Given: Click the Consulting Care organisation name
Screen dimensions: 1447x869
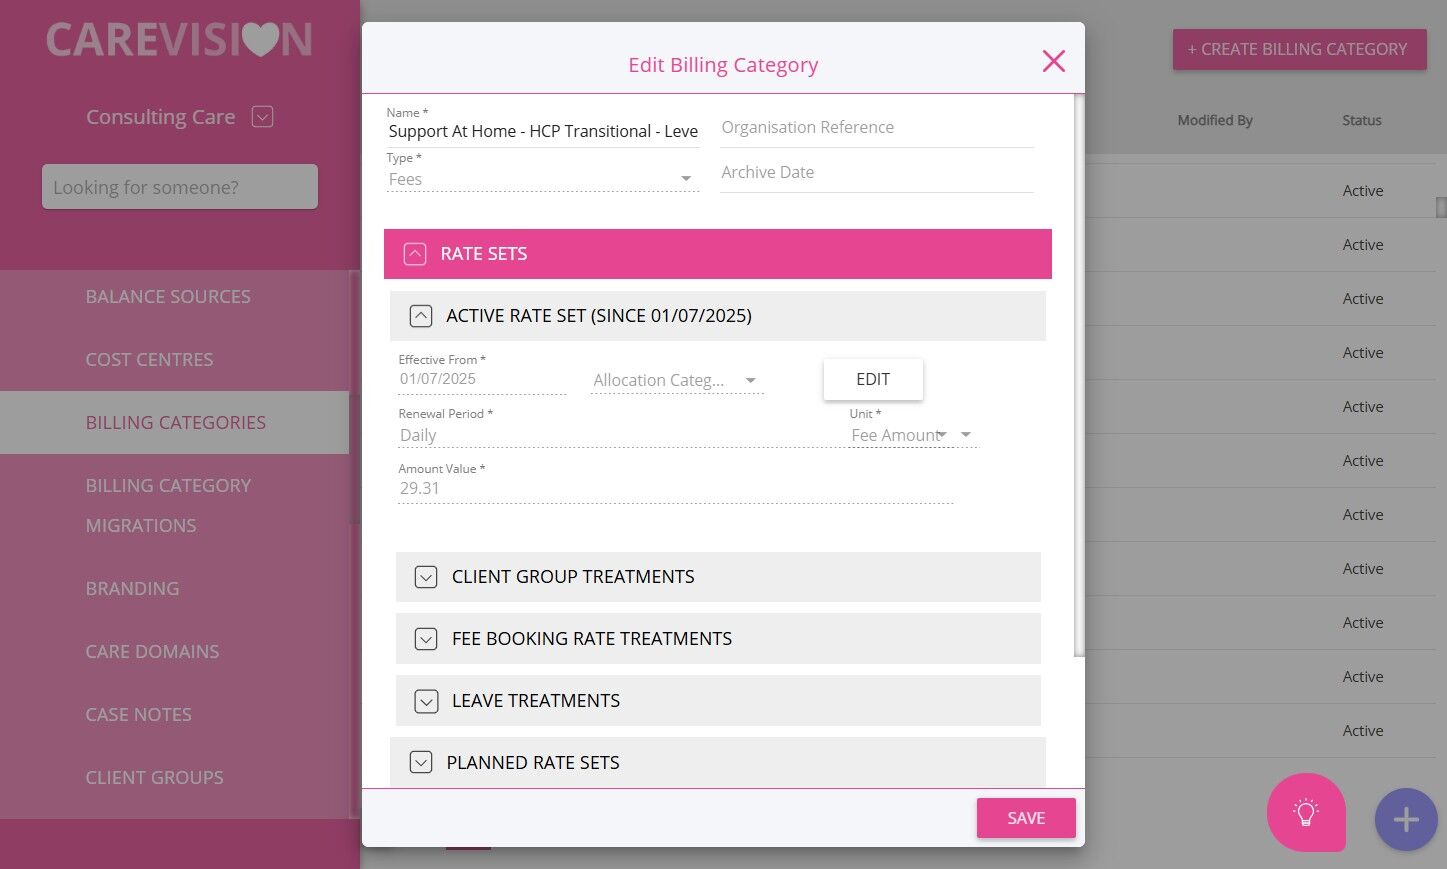Looking at the screenshot, I should tap(160, 117).
